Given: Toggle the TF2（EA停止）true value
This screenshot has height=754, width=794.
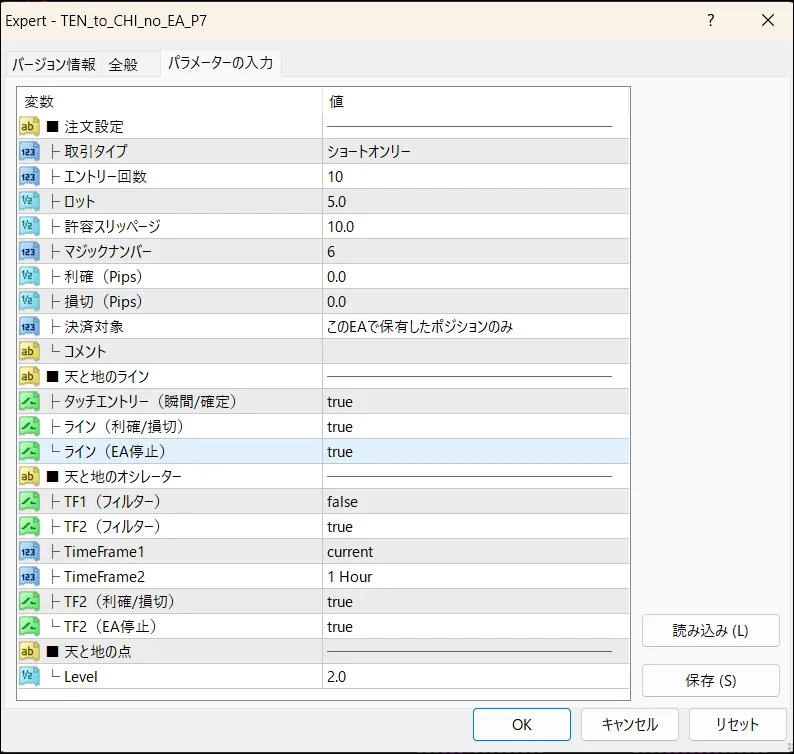Looking at the screenshot, I should tap(475, 626).
